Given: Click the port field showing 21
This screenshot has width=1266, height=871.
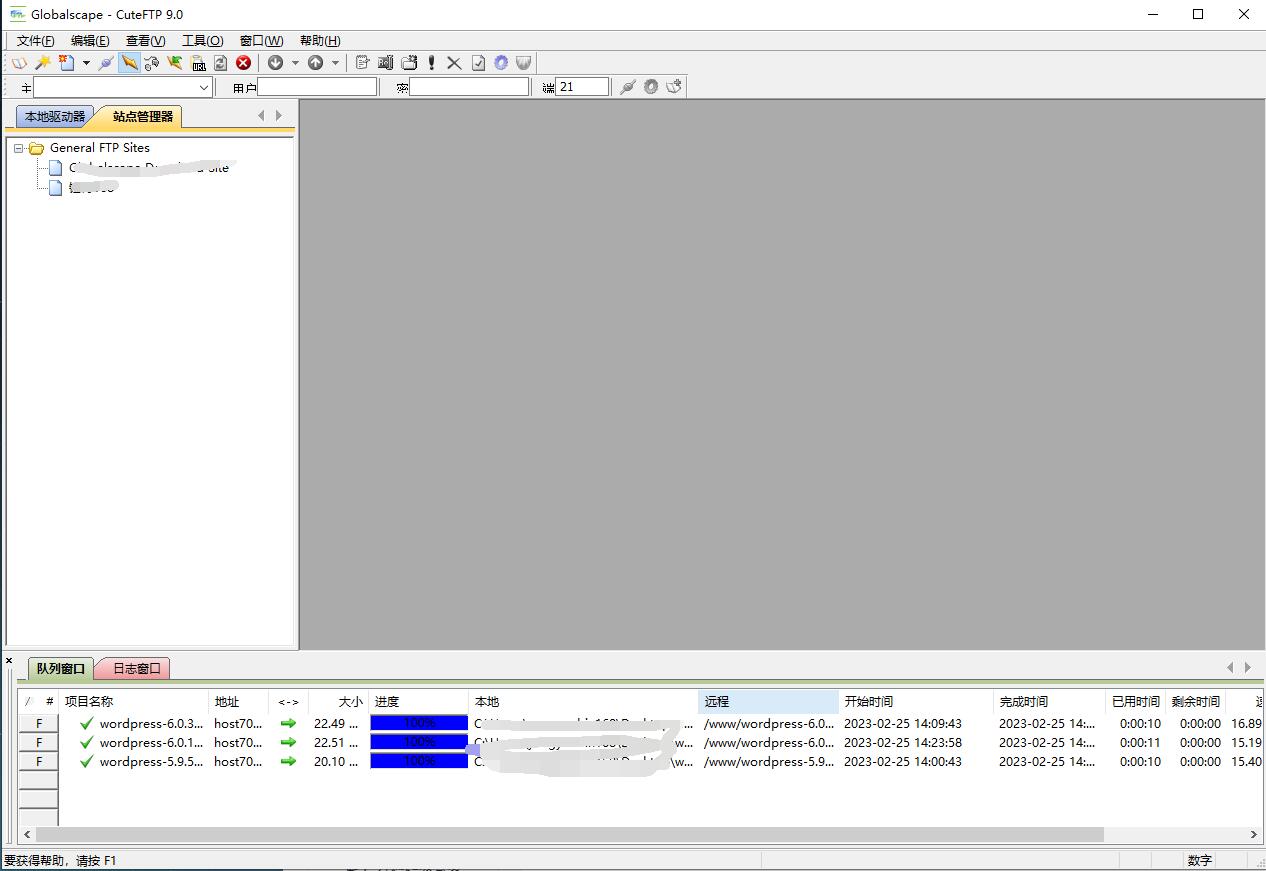Looking at the screenshot, I should pyautogui.click(x=582, y=87).
